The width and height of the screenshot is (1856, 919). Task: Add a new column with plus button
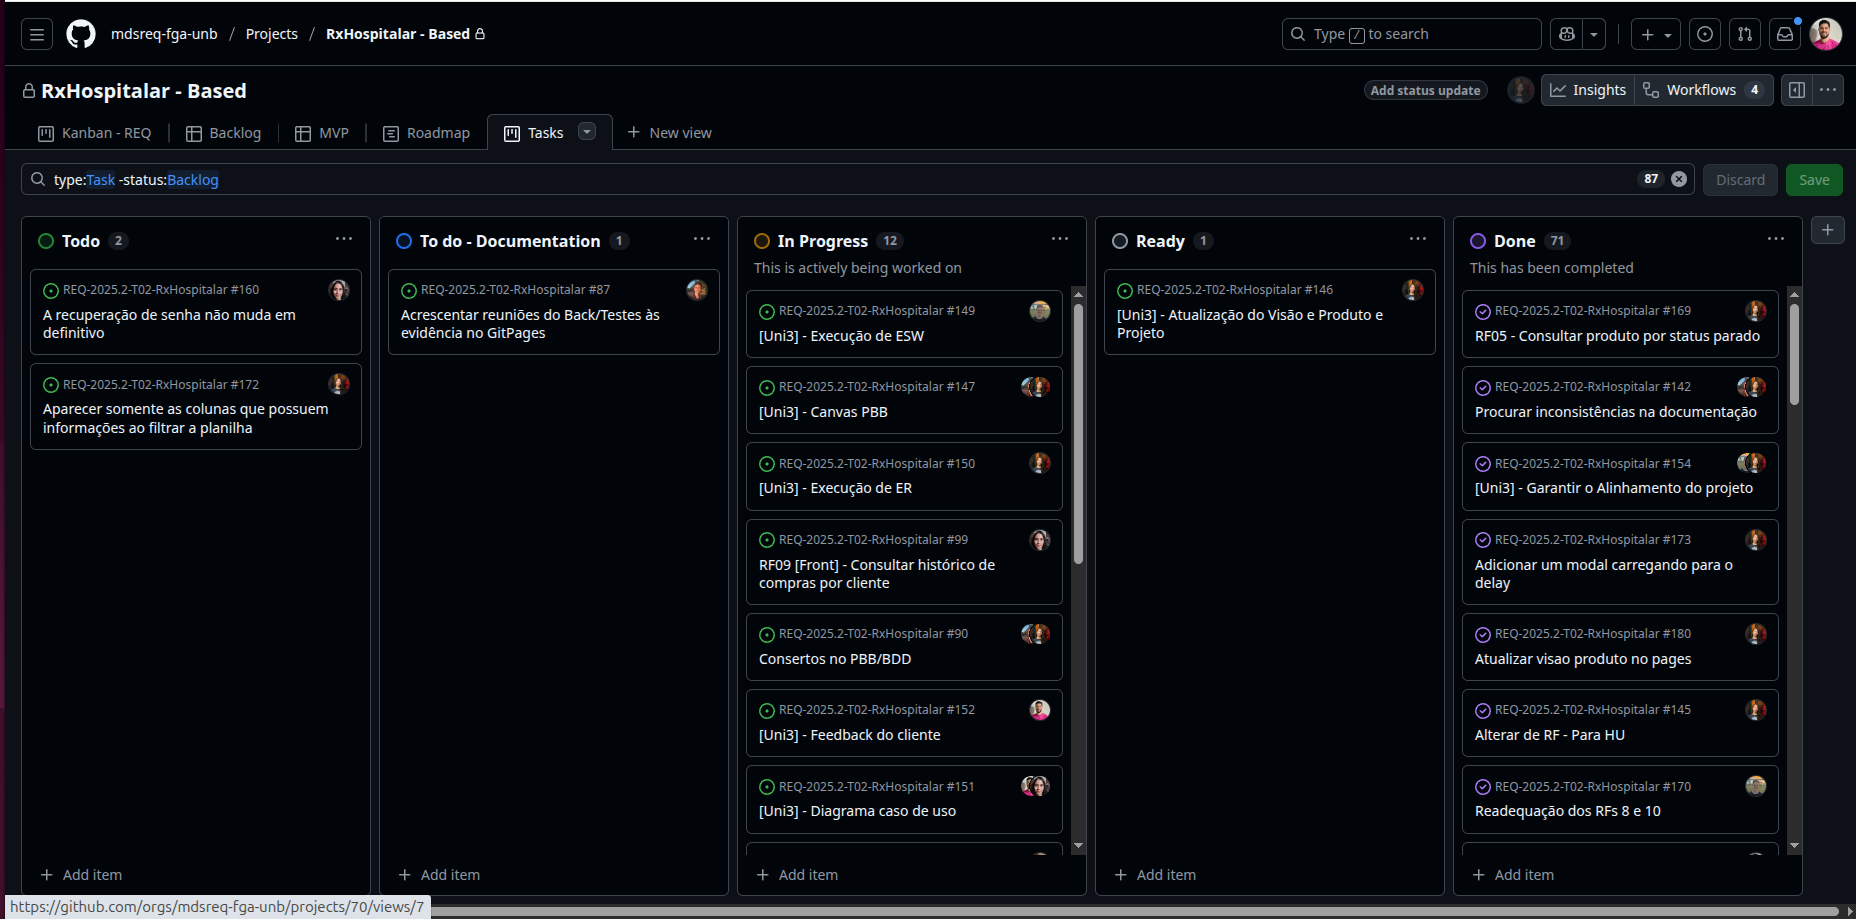click(1827, 230)
